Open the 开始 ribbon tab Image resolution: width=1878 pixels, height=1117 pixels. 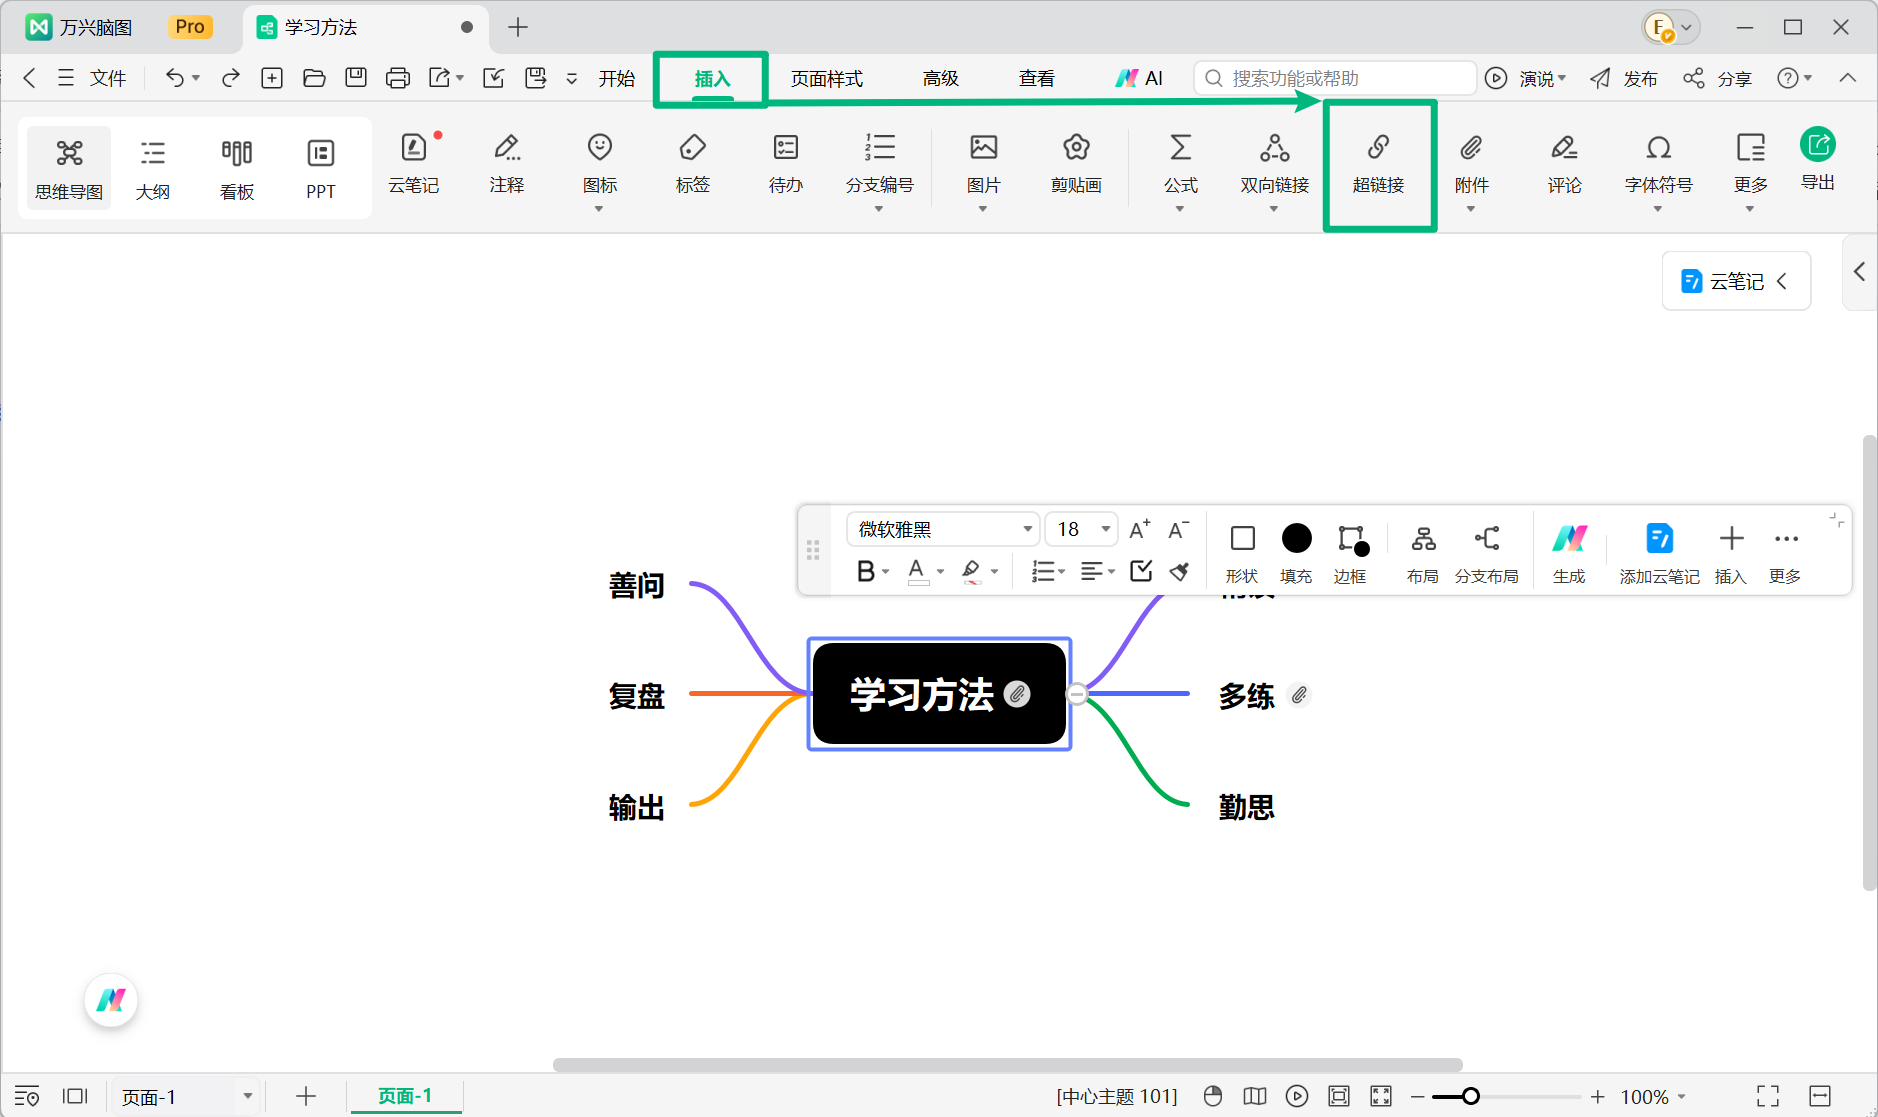tap(617, 78)
